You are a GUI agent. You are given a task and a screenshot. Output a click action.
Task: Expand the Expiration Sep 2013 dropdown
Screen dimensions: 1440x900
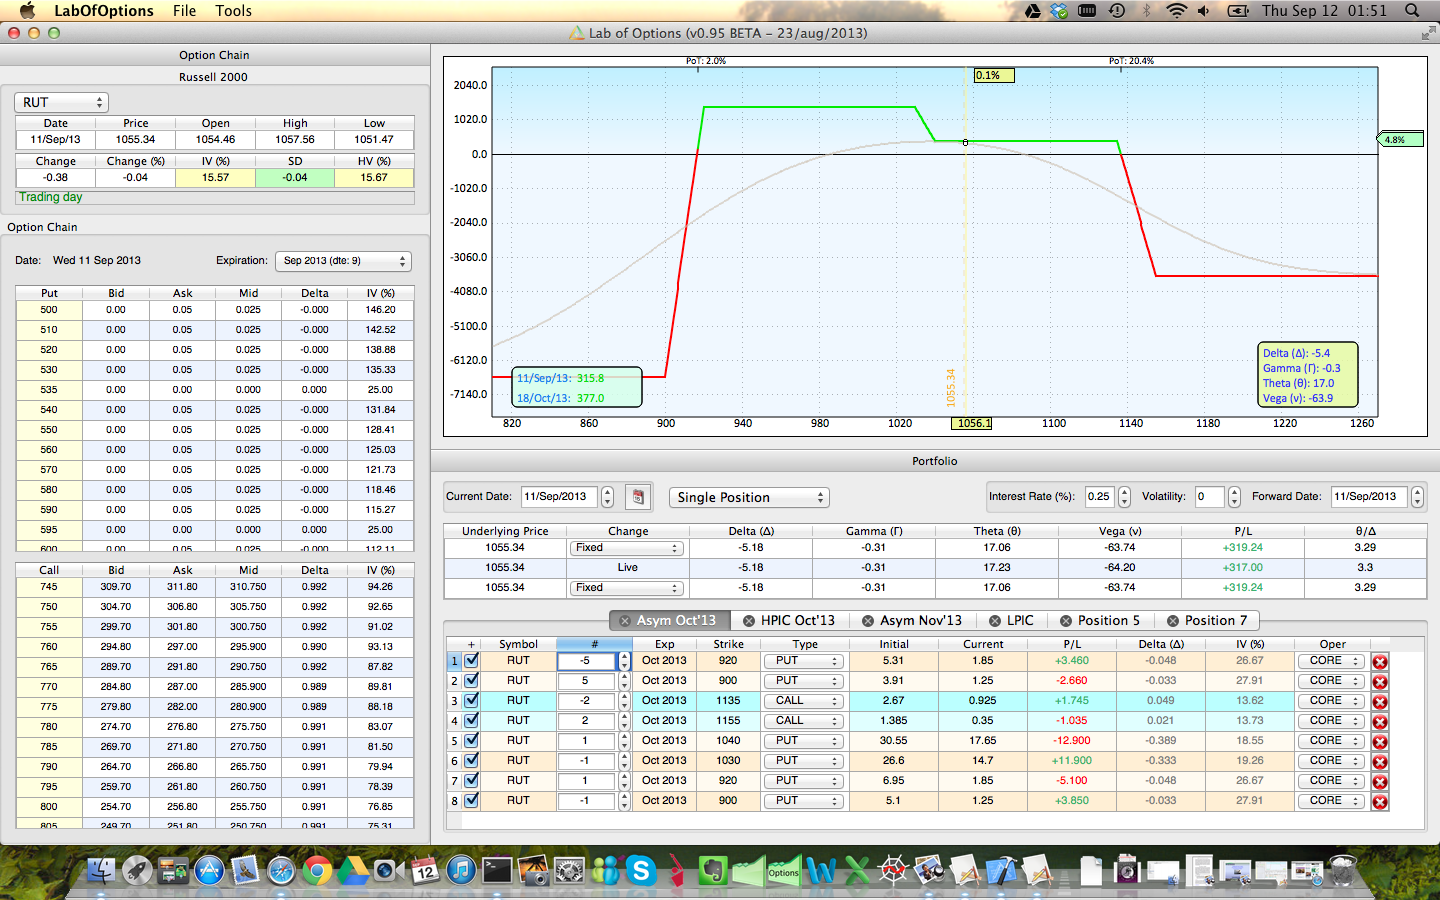point(343,261)
